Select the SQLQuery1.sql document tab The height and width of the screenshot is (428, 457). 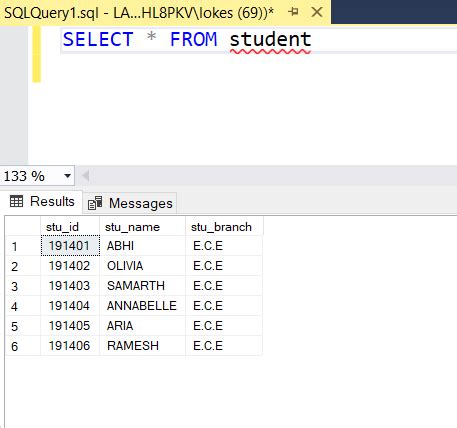[139, 13]
